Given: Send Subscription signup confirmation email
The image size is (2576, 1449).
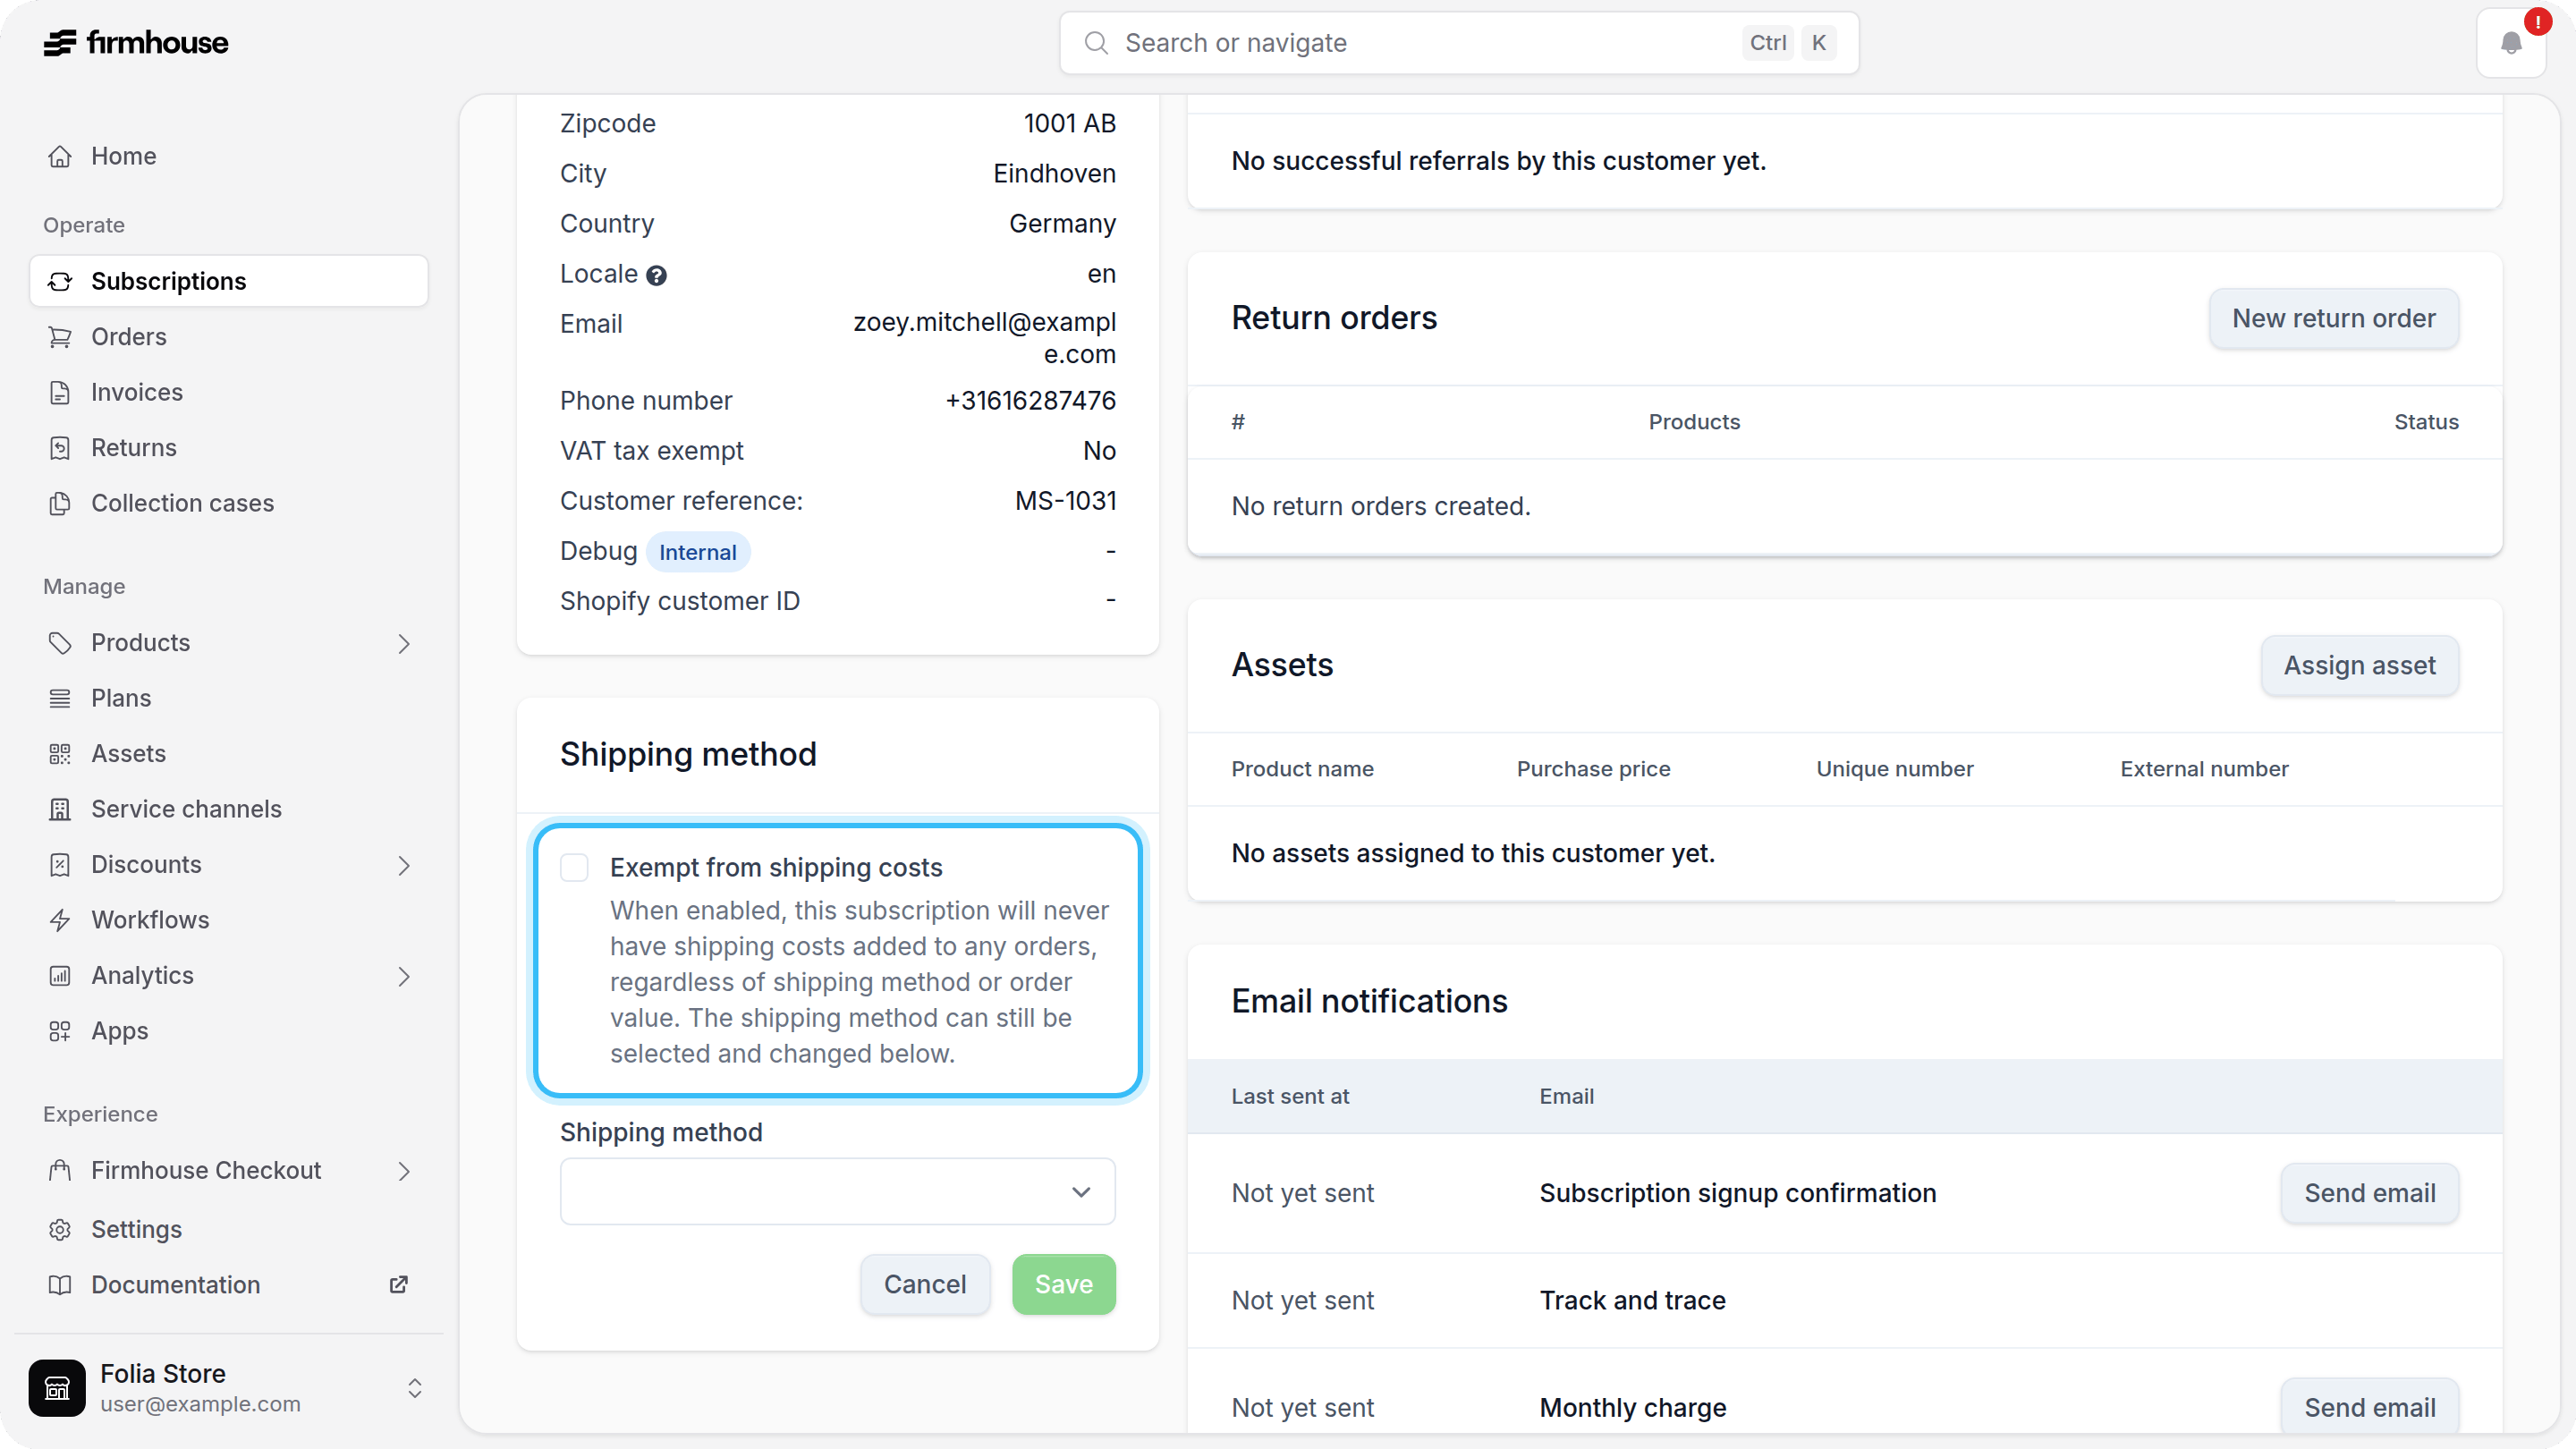Looking at the screenshot, I should [2369, 1193].
